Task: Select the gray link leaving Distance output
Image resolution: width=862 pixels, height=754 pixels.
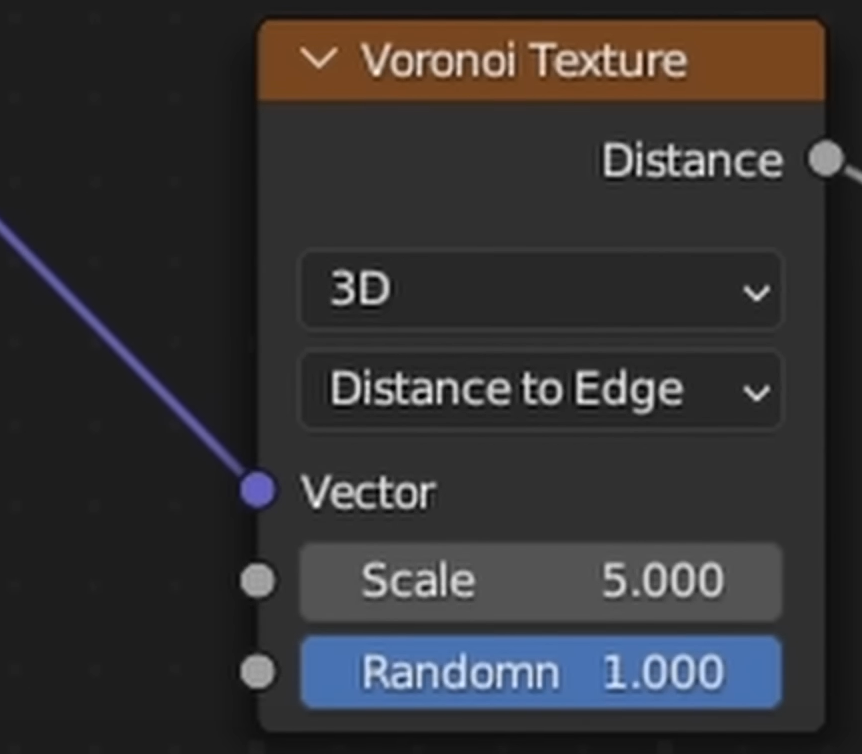Action: tap(852, 174)
